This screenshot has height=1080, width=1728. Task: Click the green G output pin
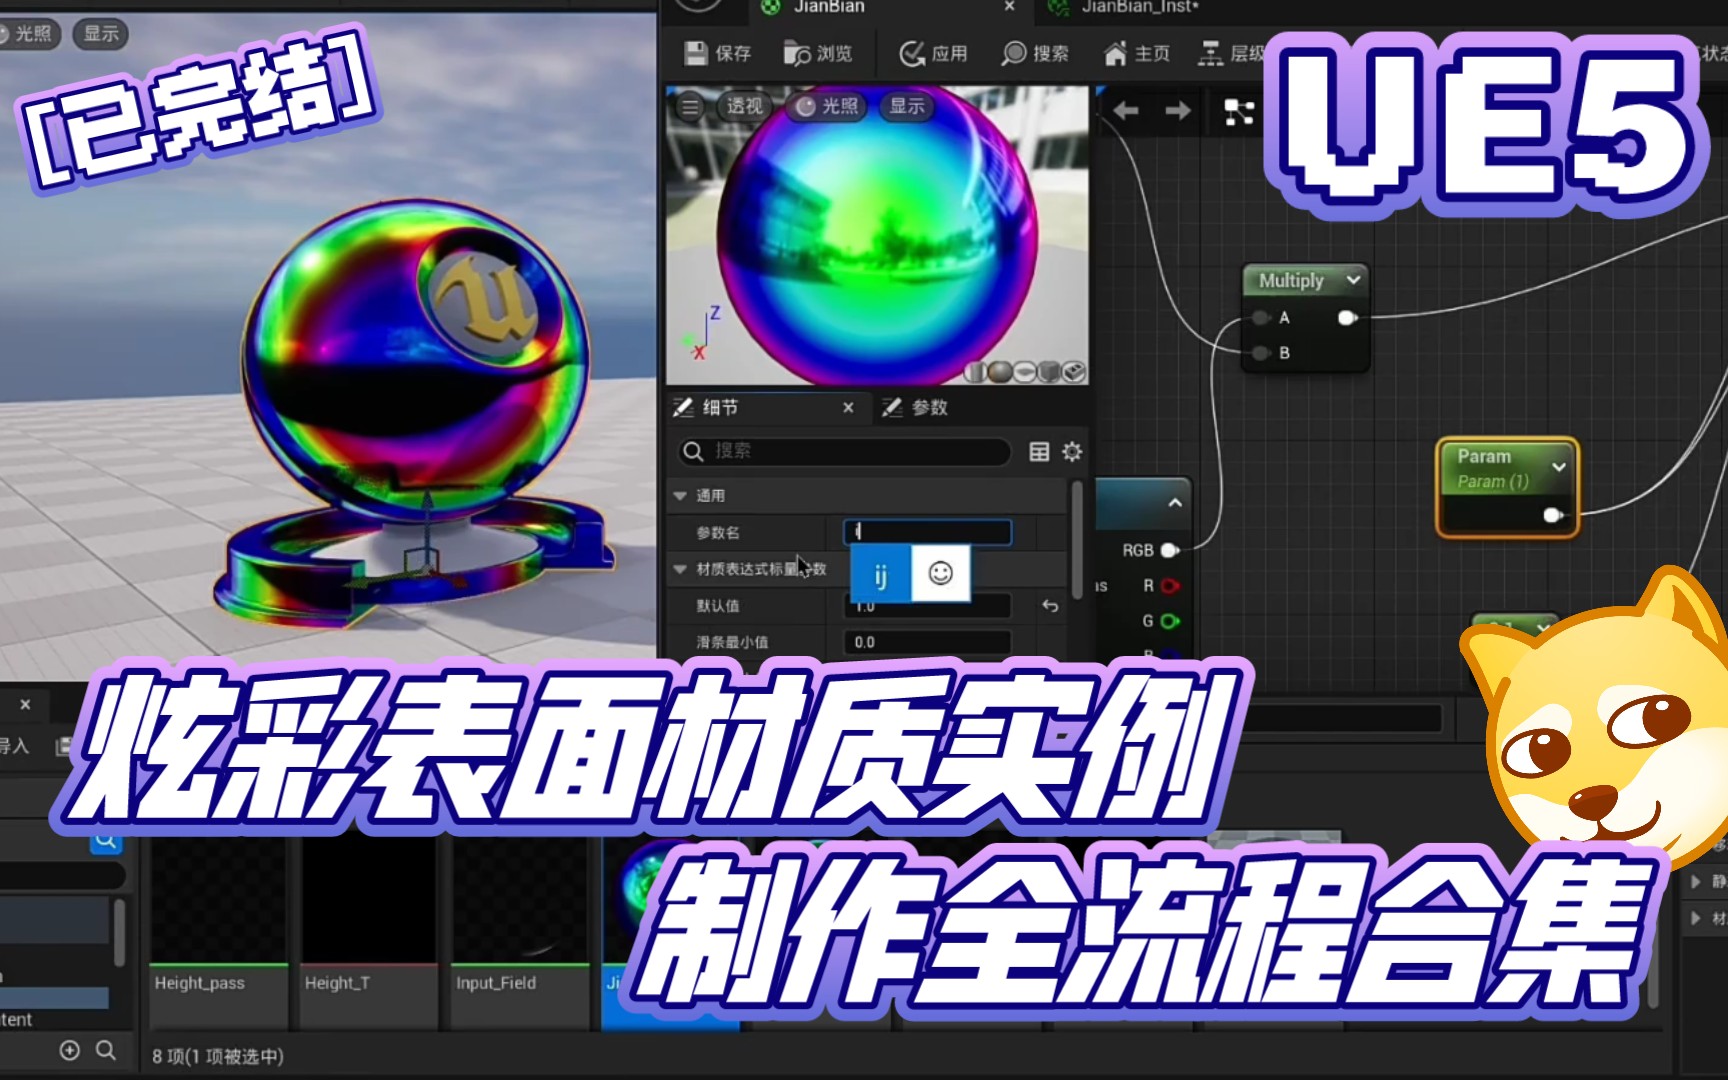click(x=1169, y=621)
